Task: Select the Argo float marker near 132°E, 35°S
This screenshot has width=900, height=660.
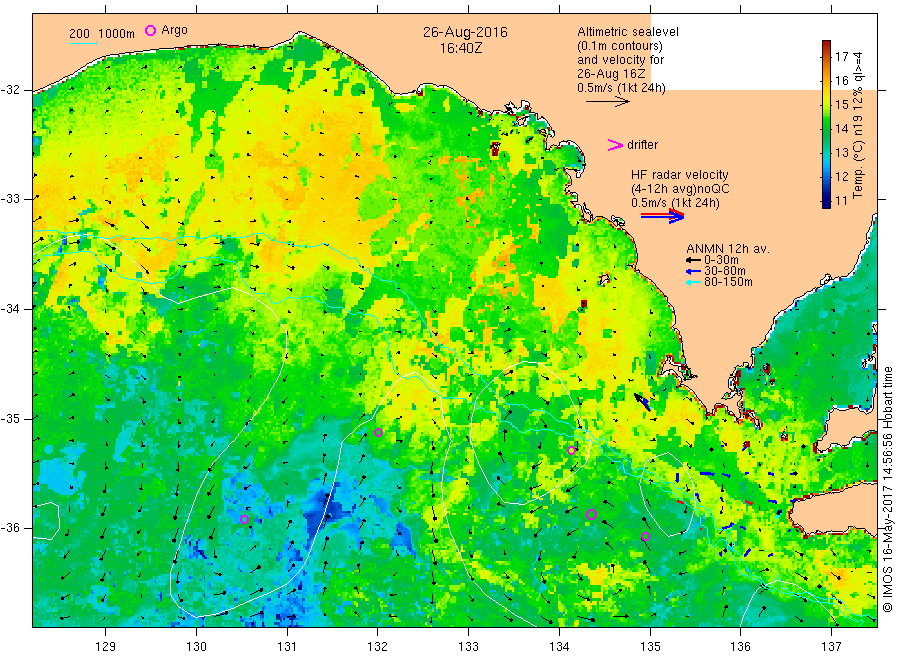Action: (378, 432)
